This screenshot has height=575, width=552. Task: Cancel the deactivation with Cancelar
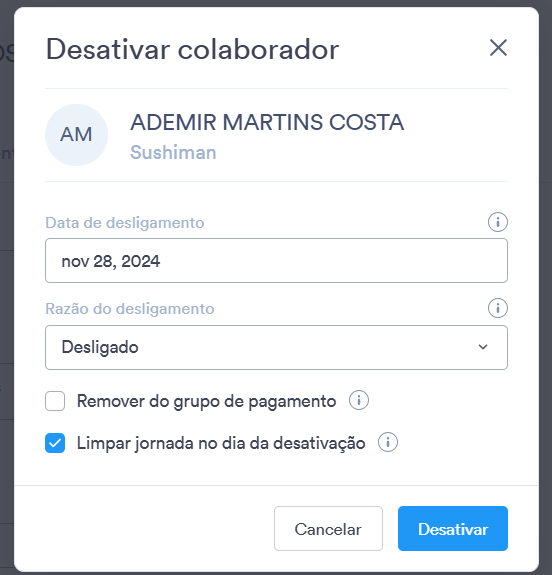328,528
